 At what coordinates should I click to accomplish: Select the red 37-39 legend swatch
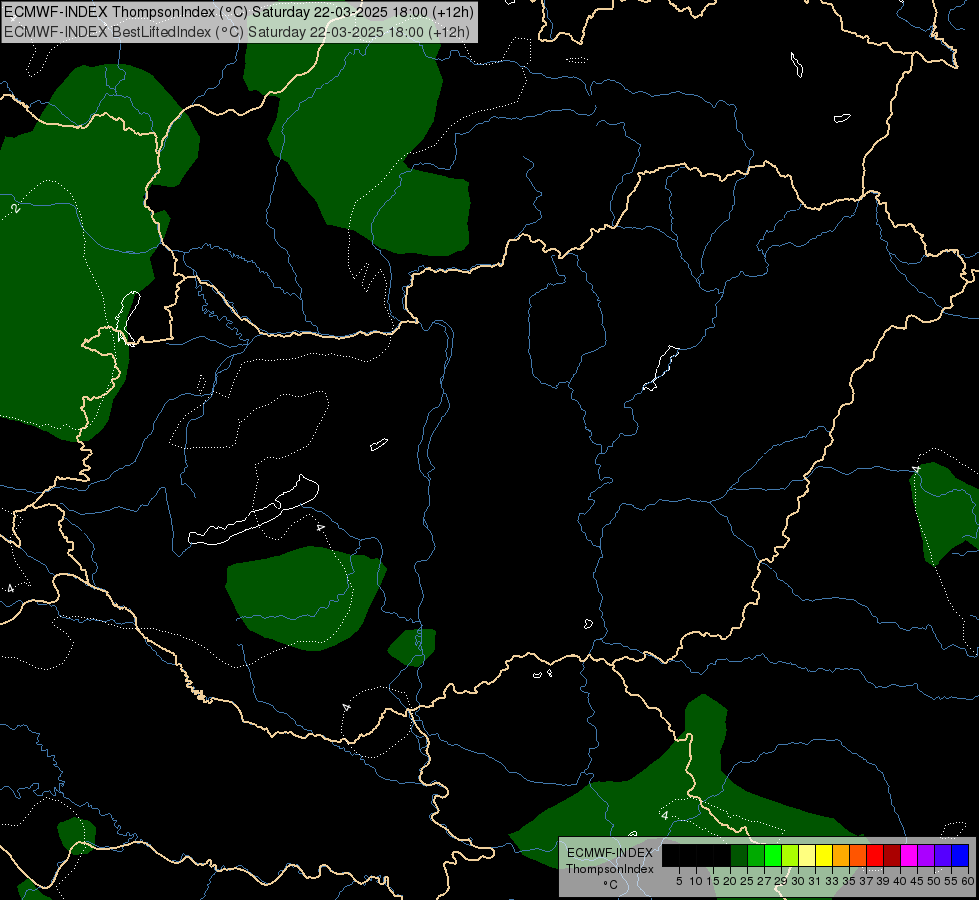point(875,855)
